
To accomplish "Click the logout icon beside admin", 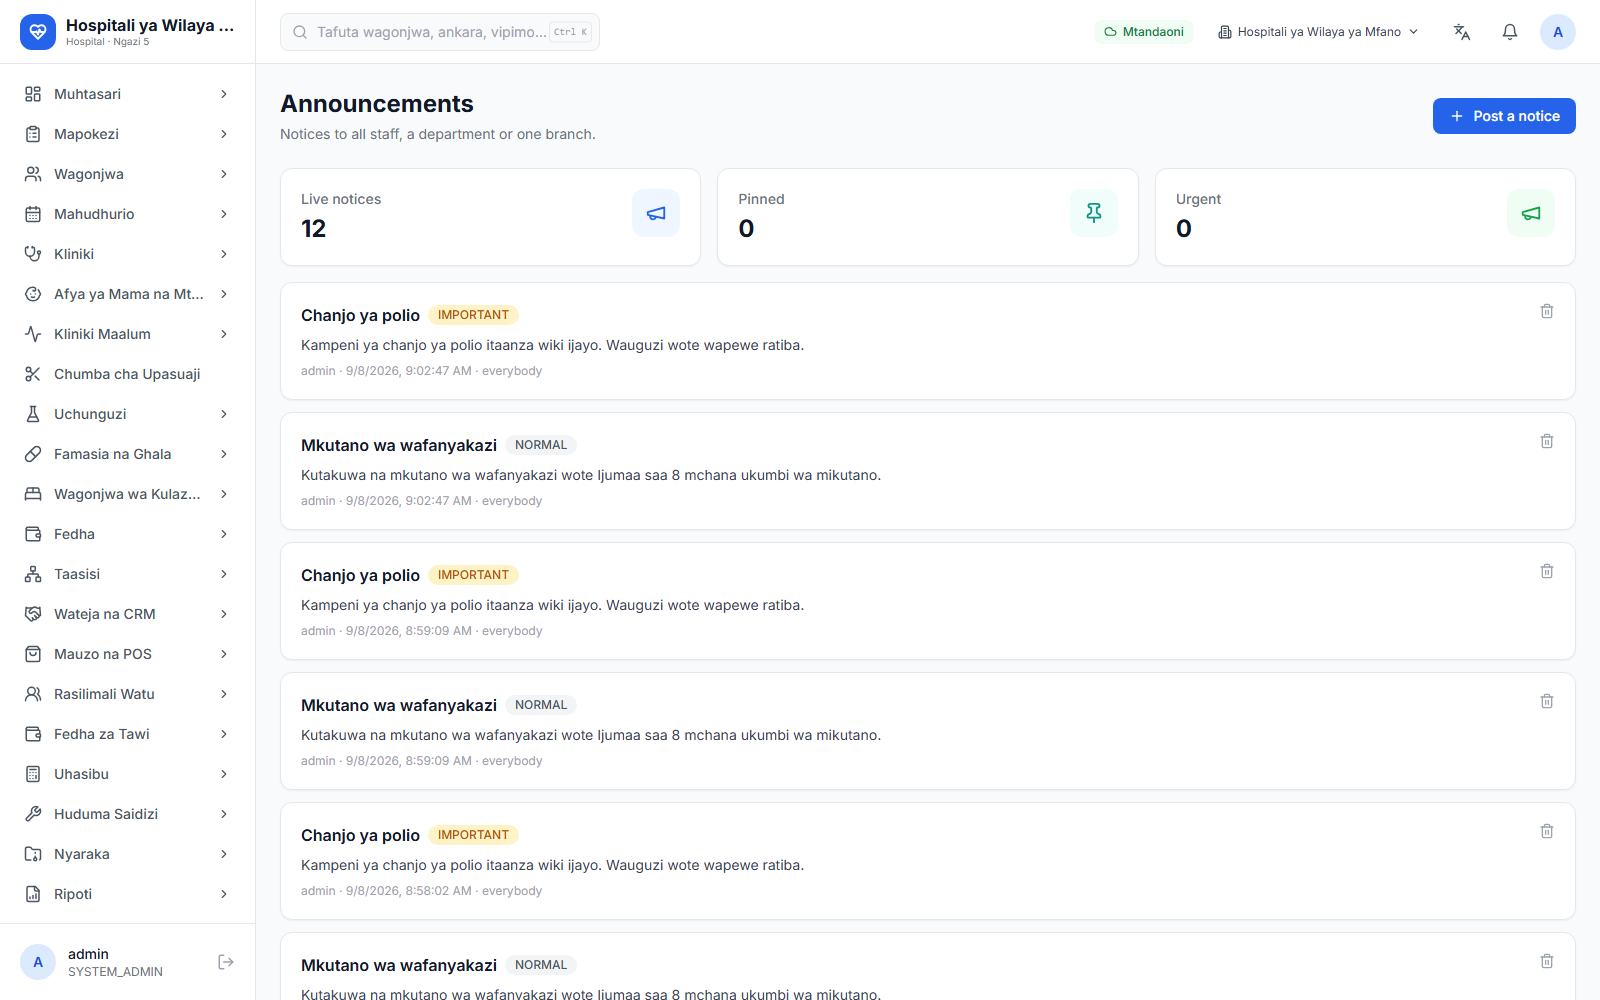I will (226, 962).
